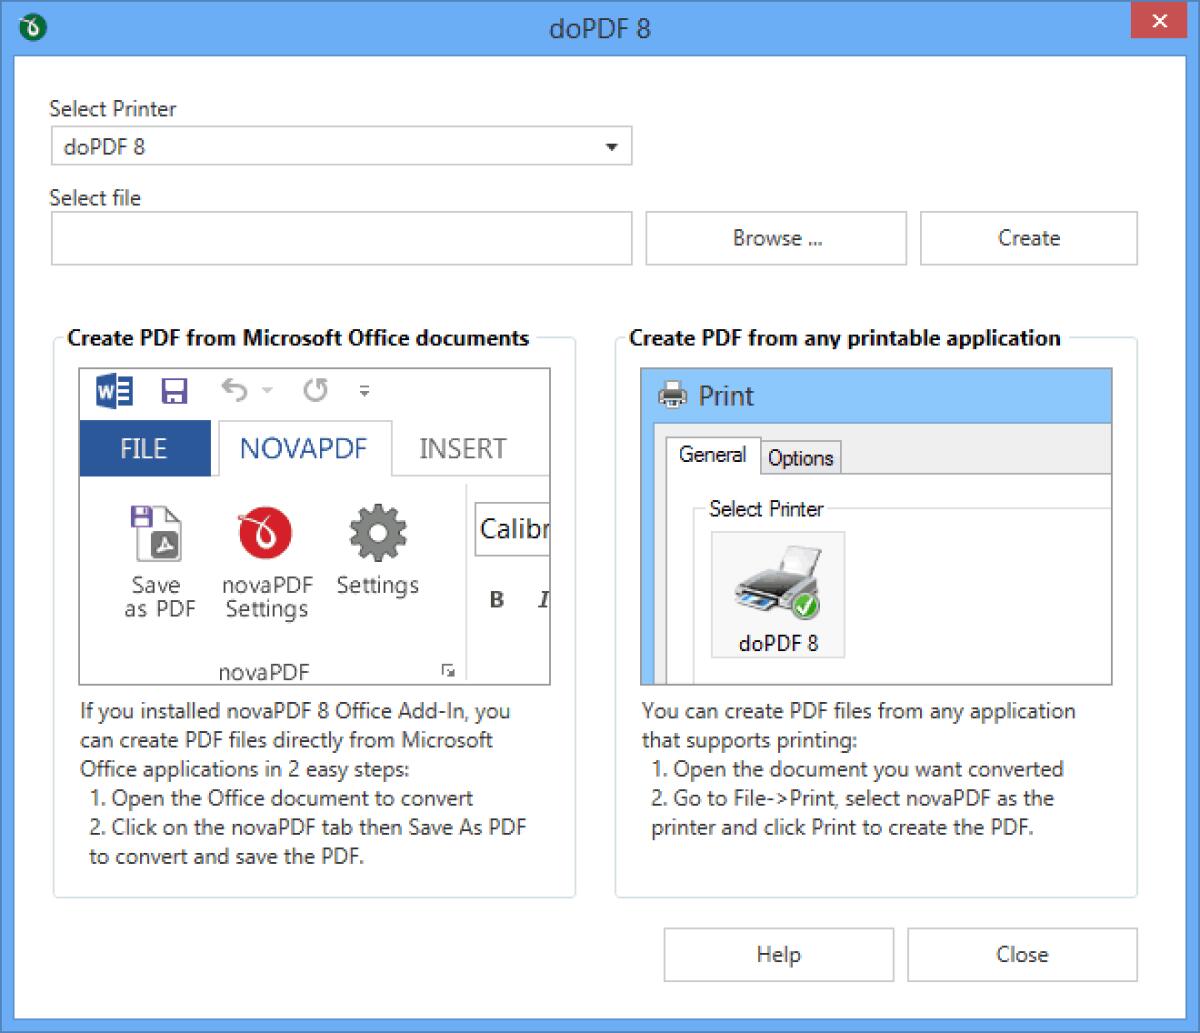
Task: Open the Select Printer dropdown
Action: 613,146
